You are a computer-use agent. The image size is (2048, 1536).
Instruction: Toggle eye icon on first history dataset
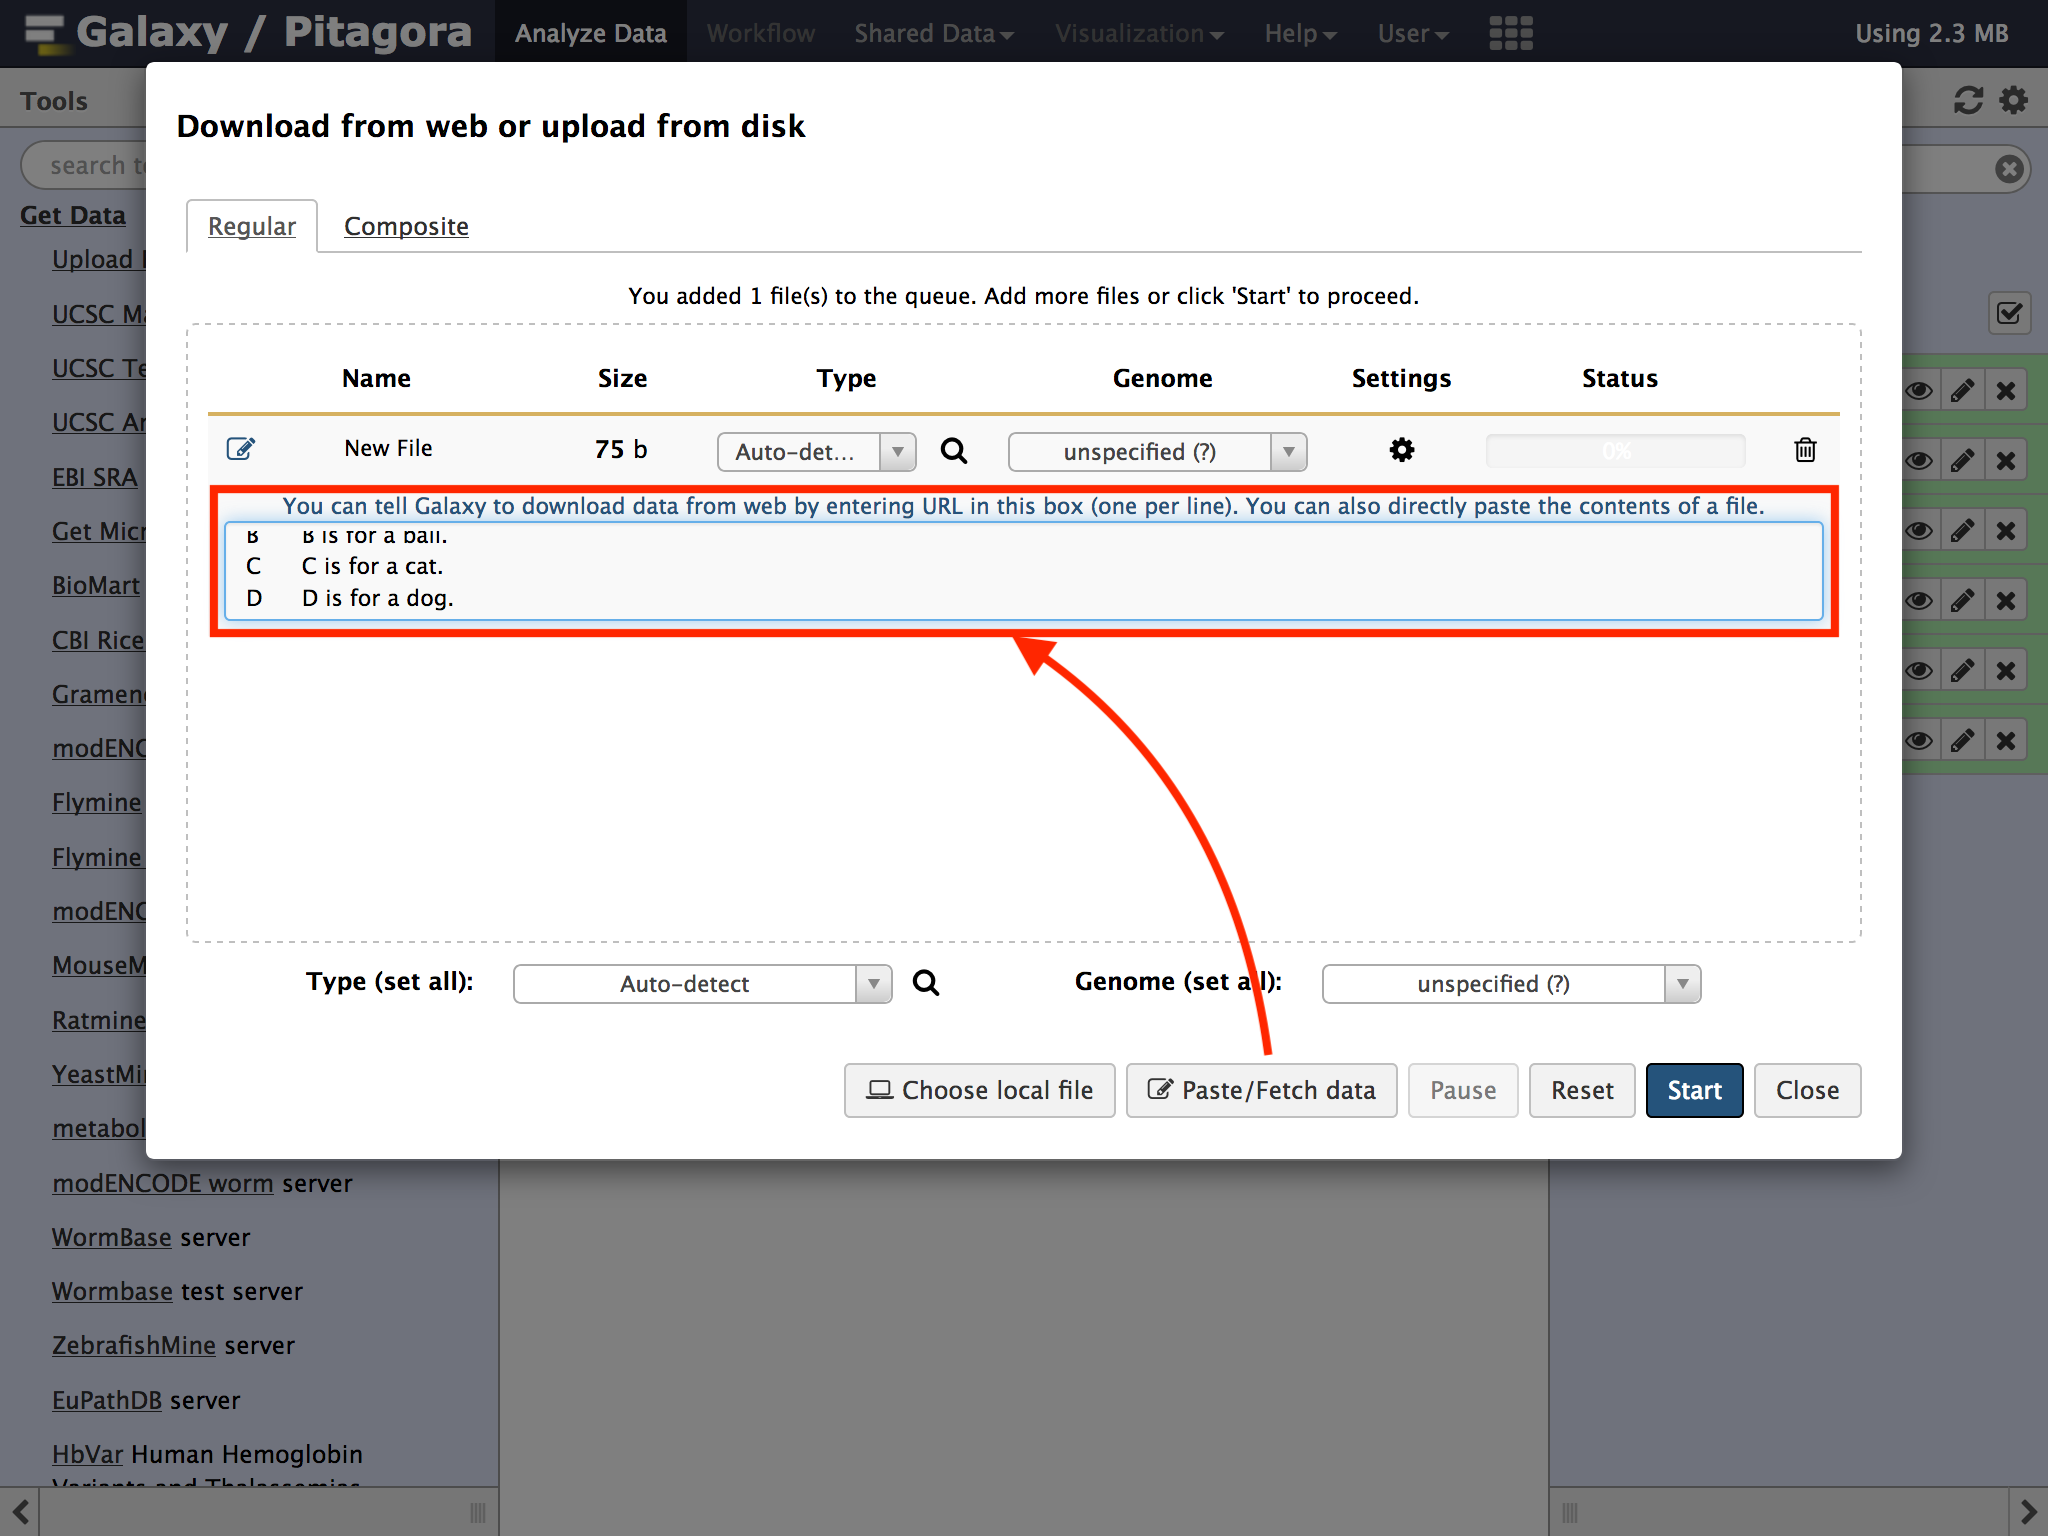pyautogui.click(x=1918, y=391)
